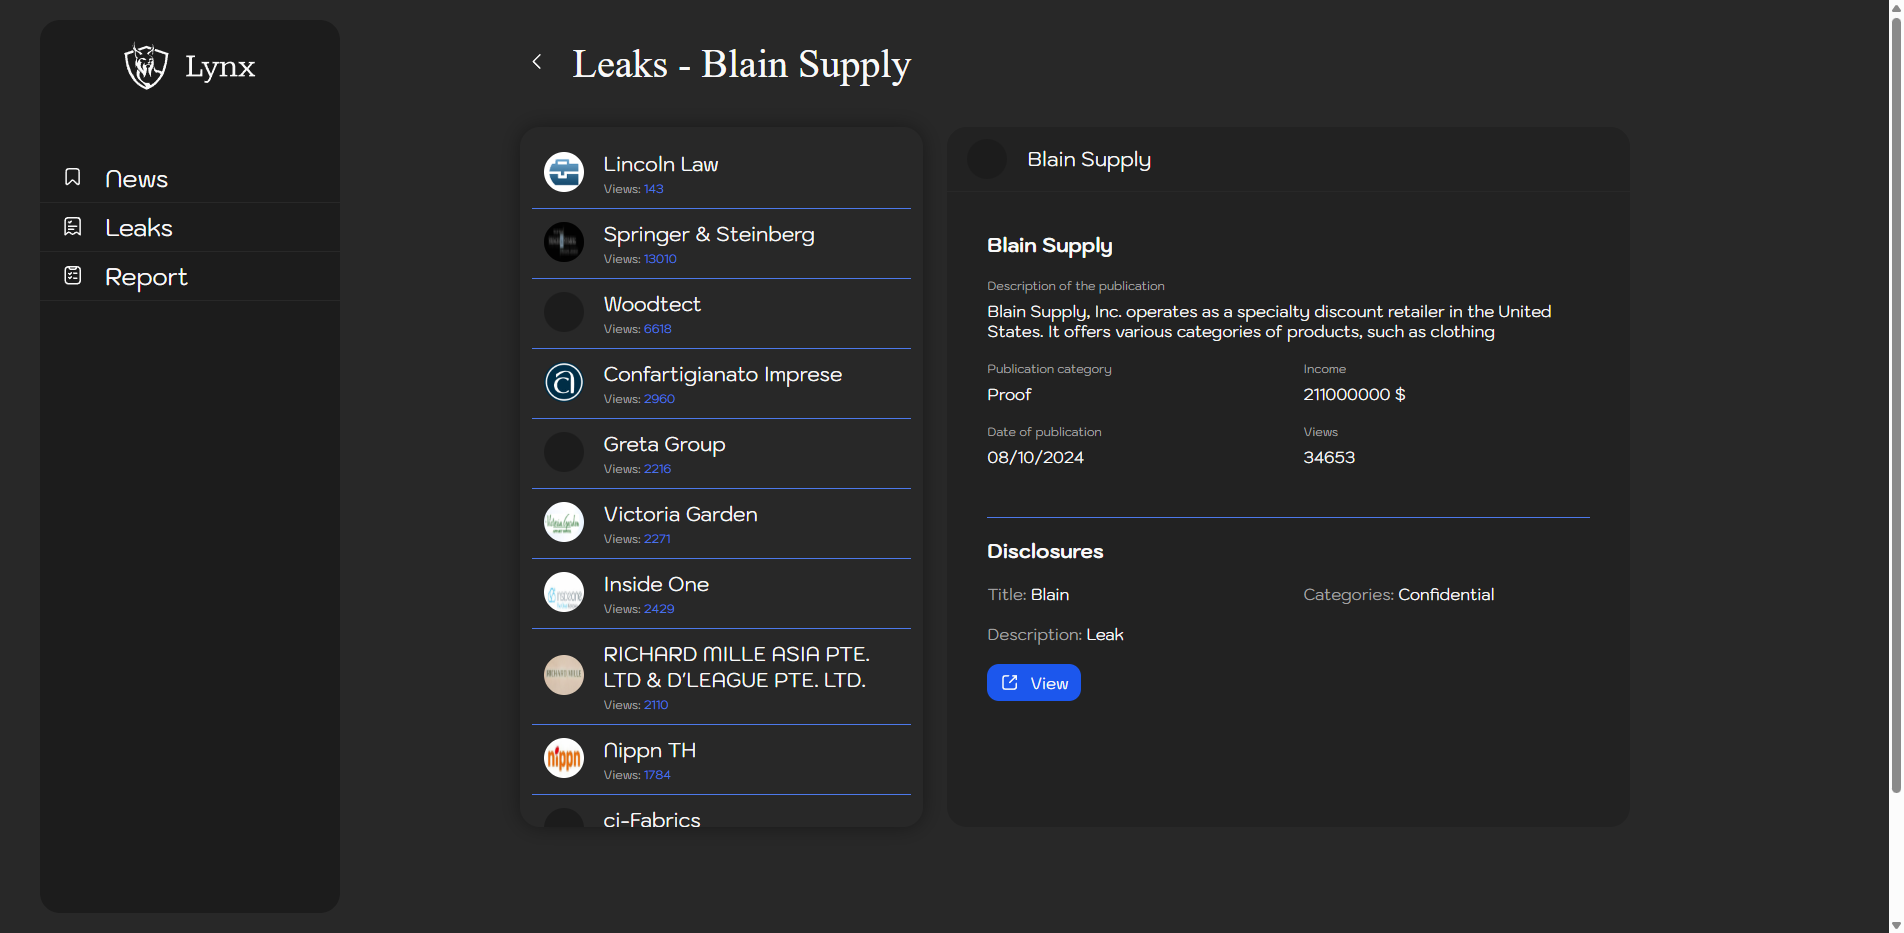Click the document icon beside Leaks

coord(73,227)
